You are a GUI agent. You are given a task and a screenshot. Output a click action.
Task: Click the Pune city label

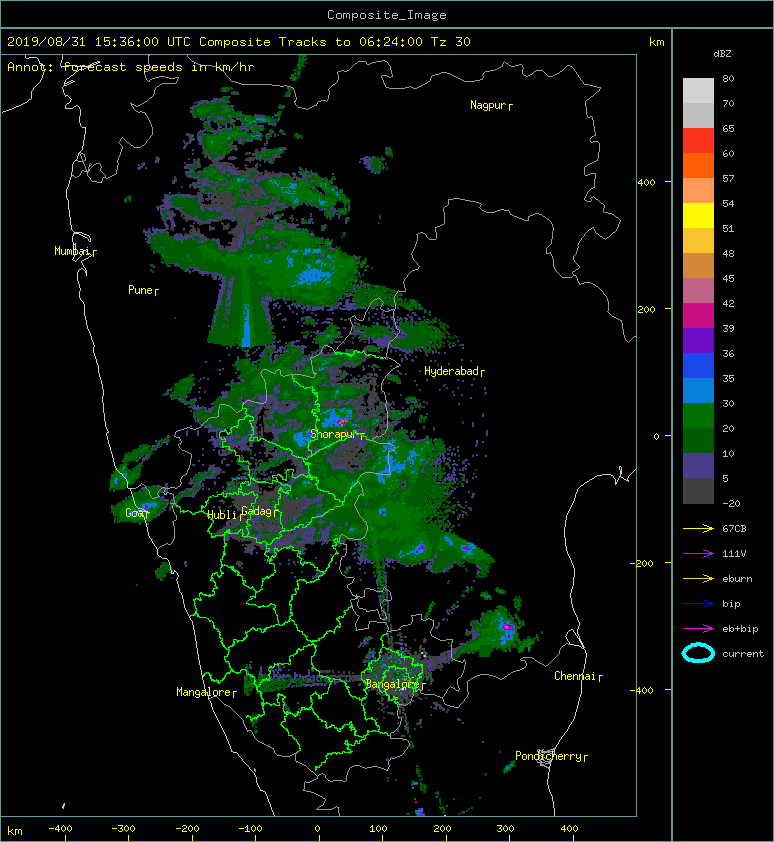pos(140,290)
